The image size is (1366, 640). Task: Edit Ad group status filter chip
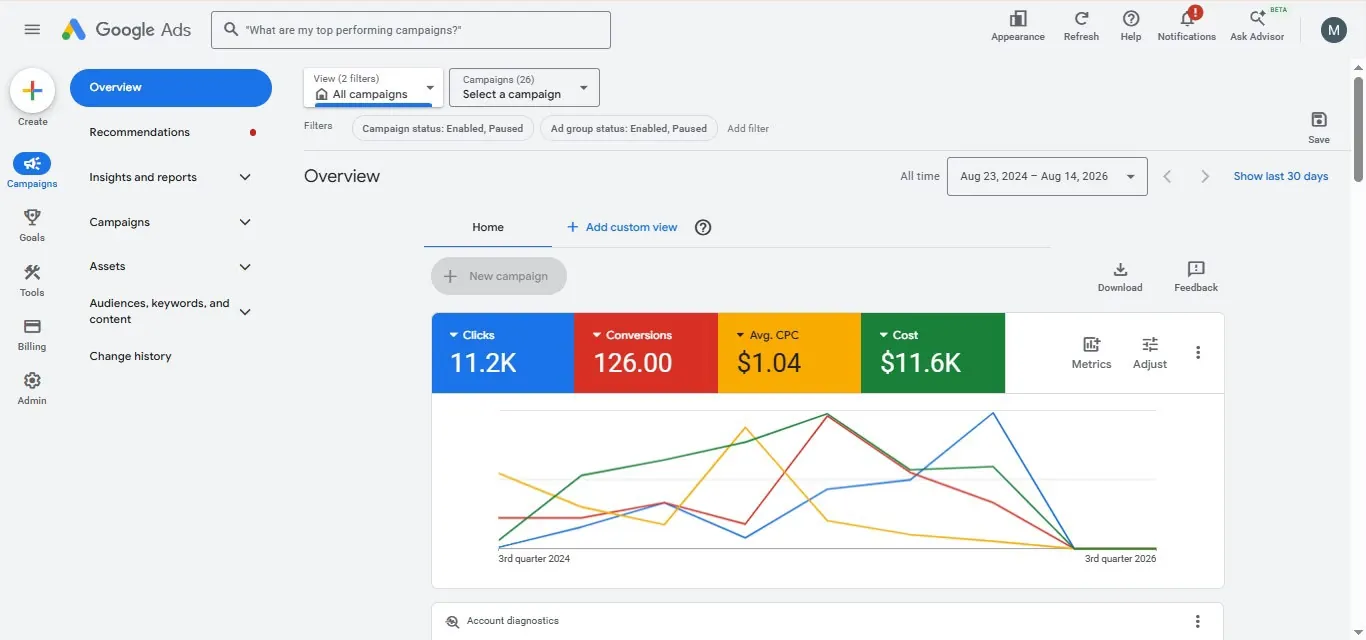click(x=629, y=128)
